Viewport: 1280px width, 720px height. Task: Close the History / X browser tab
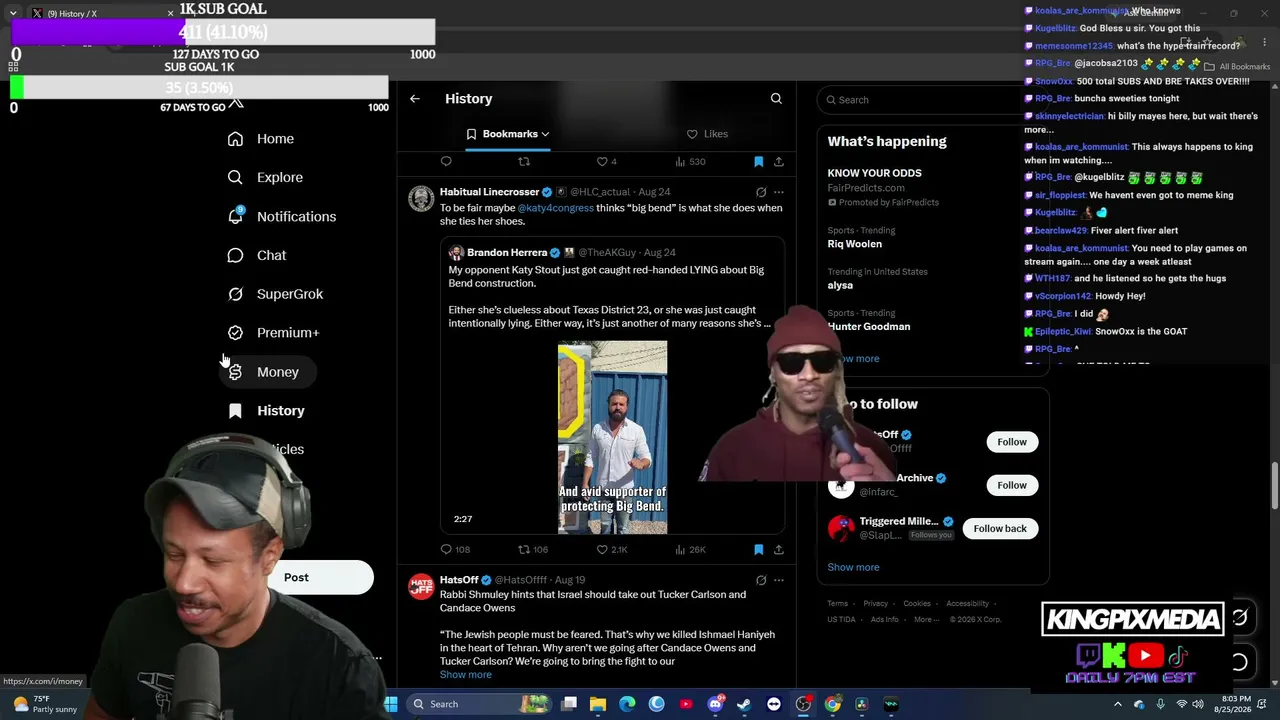(170, 13)
